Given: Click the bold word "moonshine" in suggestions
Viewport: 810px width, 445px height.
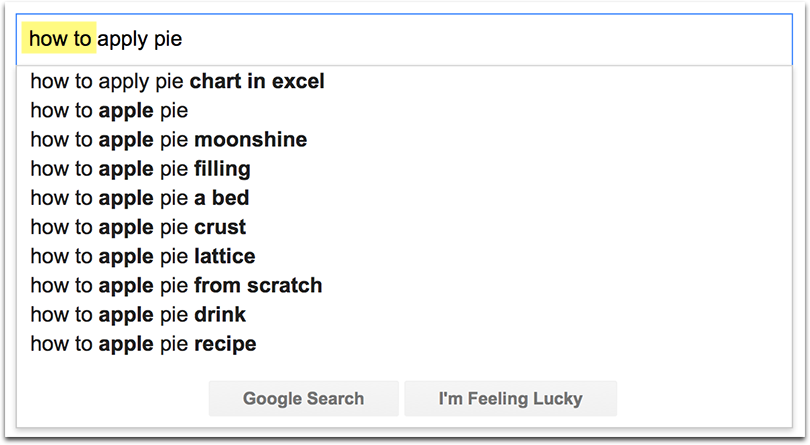Looking at the screenshot, I should click(x=250, y=139).
